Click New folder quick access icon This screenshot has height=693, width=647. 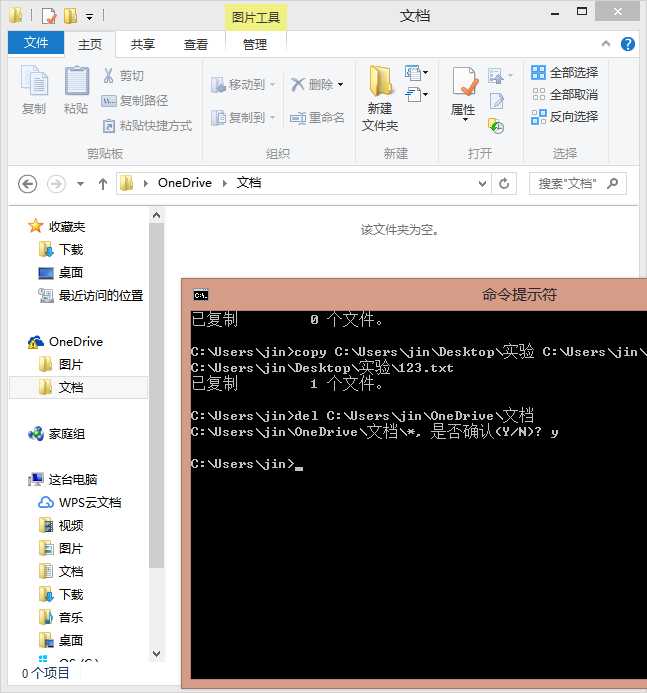(x=71, y=16)
